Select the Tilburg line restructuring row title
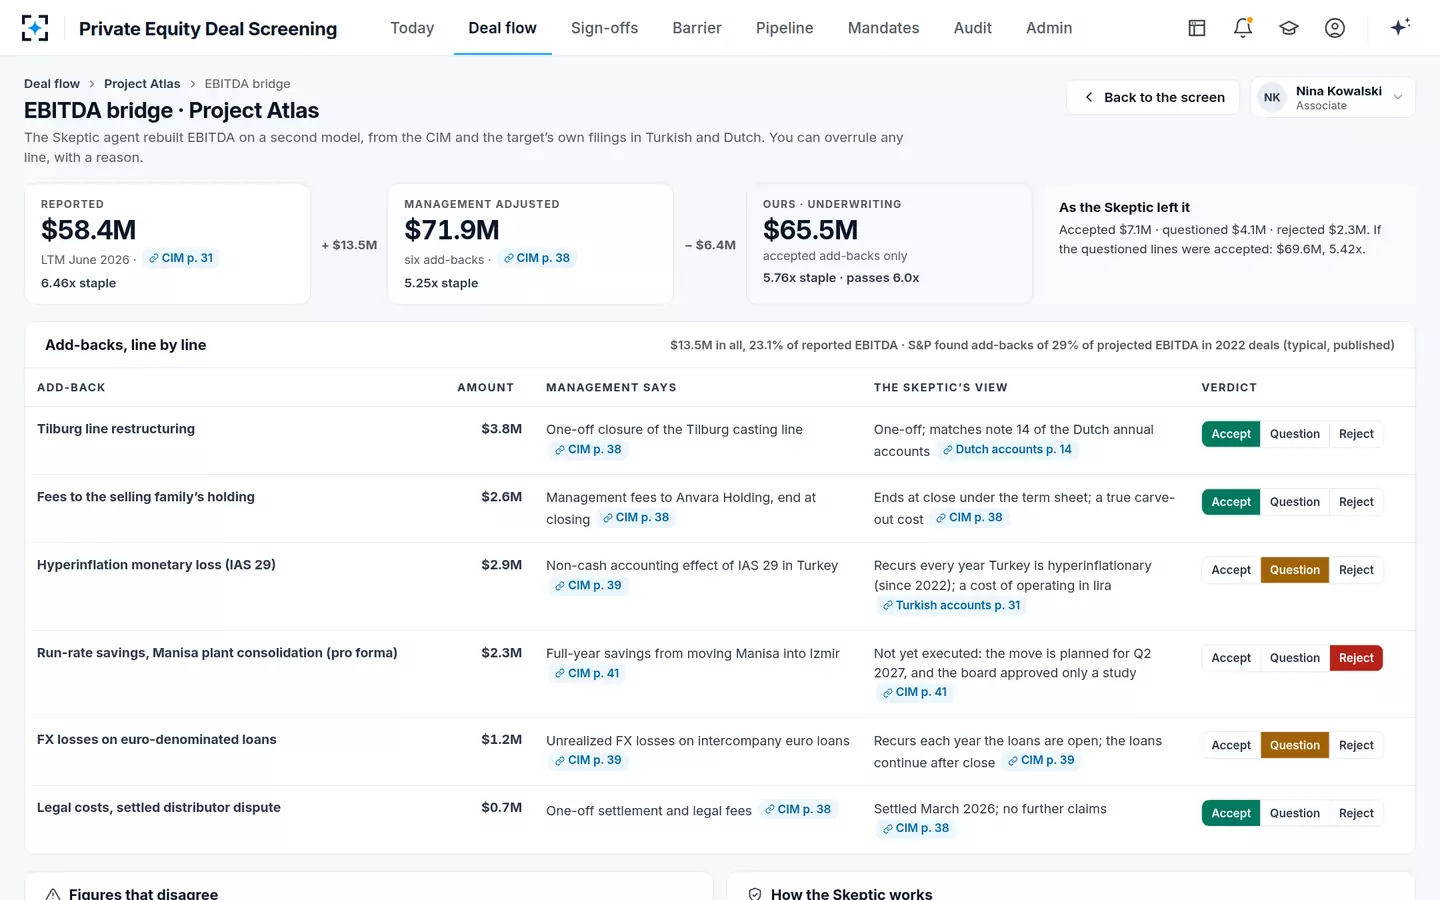This screenshot has width=1440, height=900. tap(116, 429)
